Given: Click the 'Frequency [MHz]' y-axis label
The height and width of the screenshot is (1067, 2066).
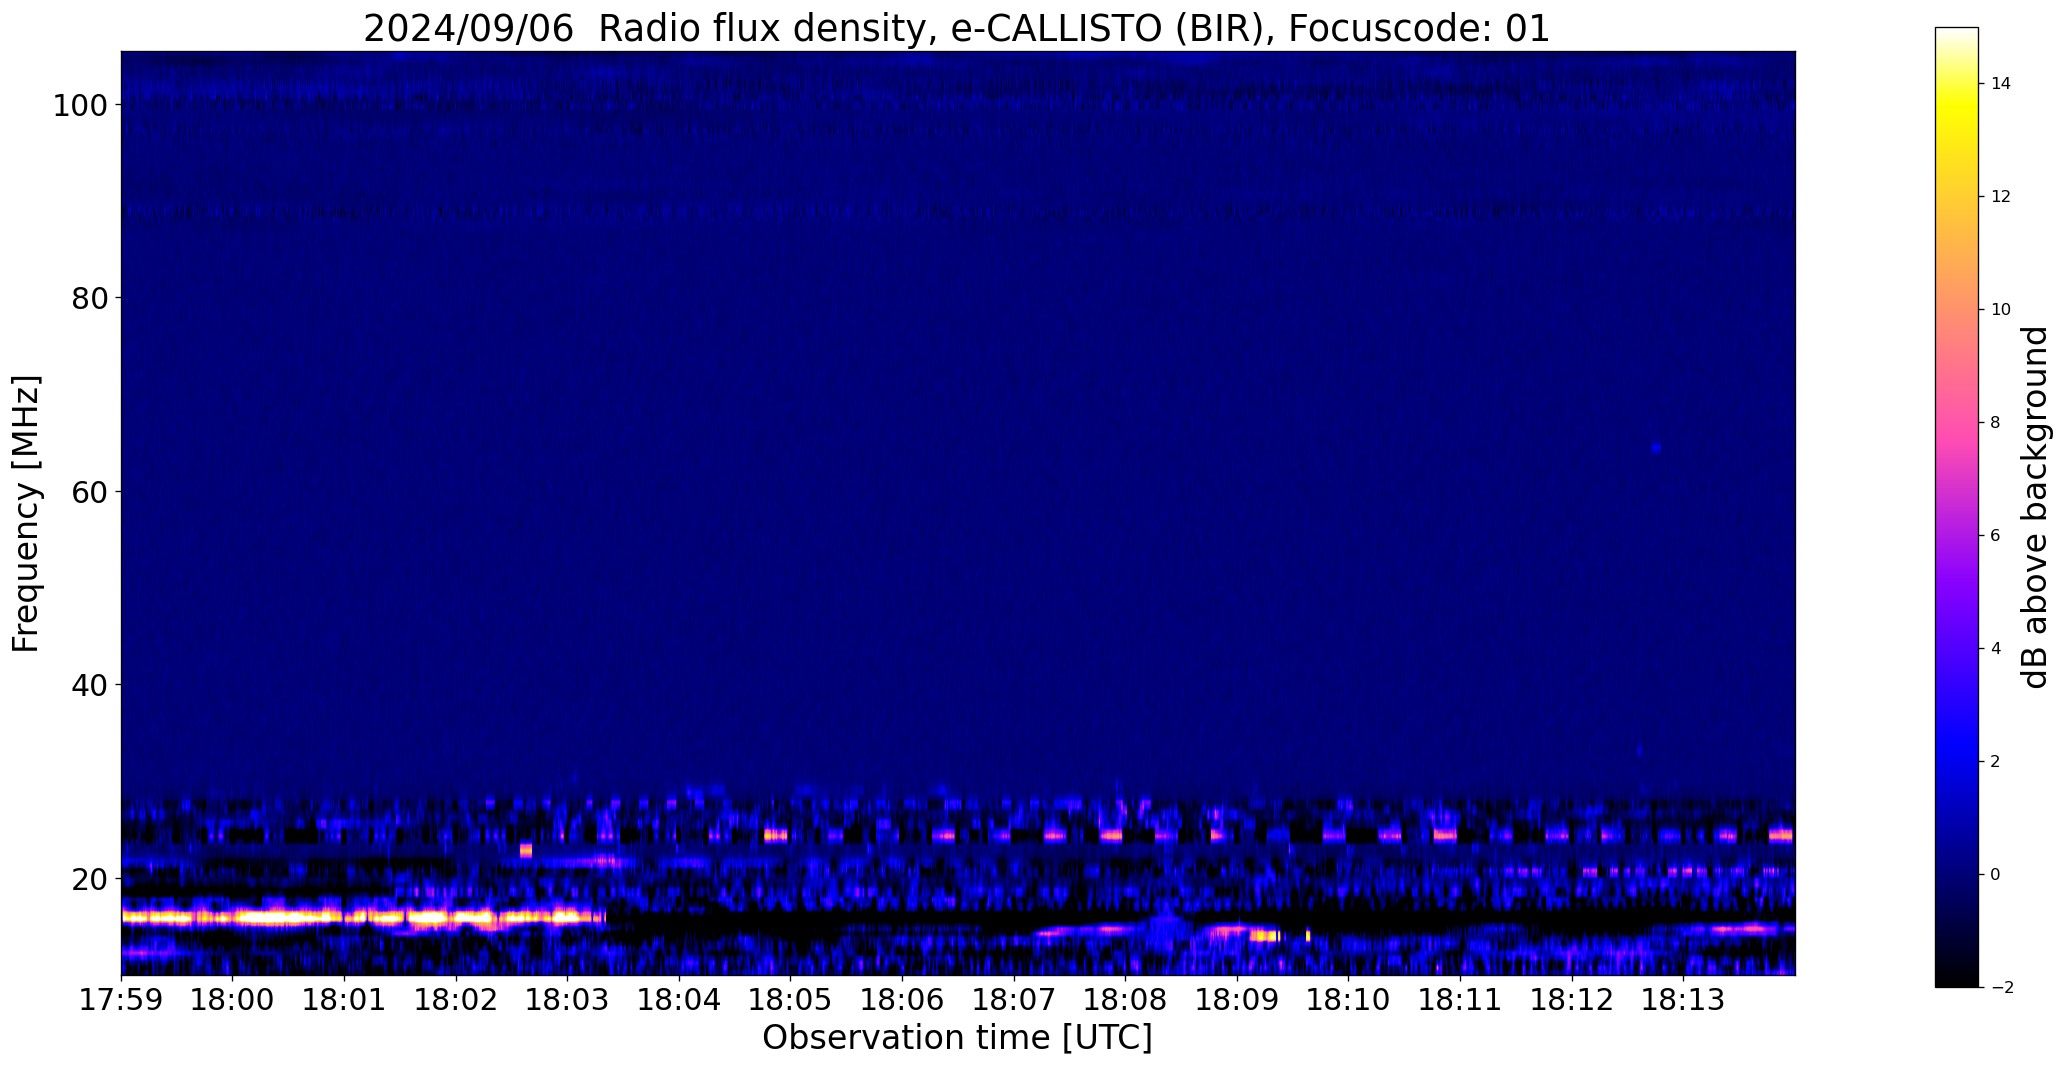Looking at the screenshot, I should (27, 514).
